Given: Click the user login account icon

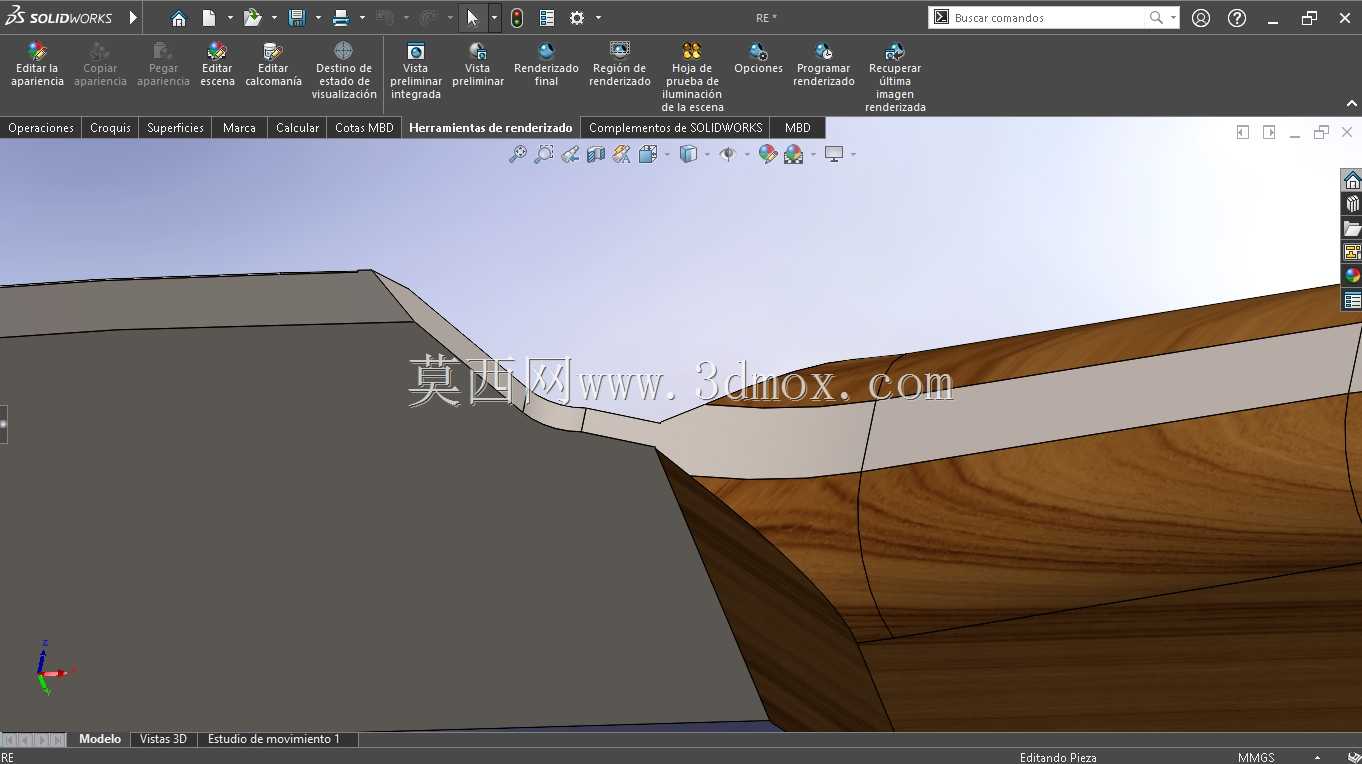Looking at the screenshot, I should click(1201, 18).
